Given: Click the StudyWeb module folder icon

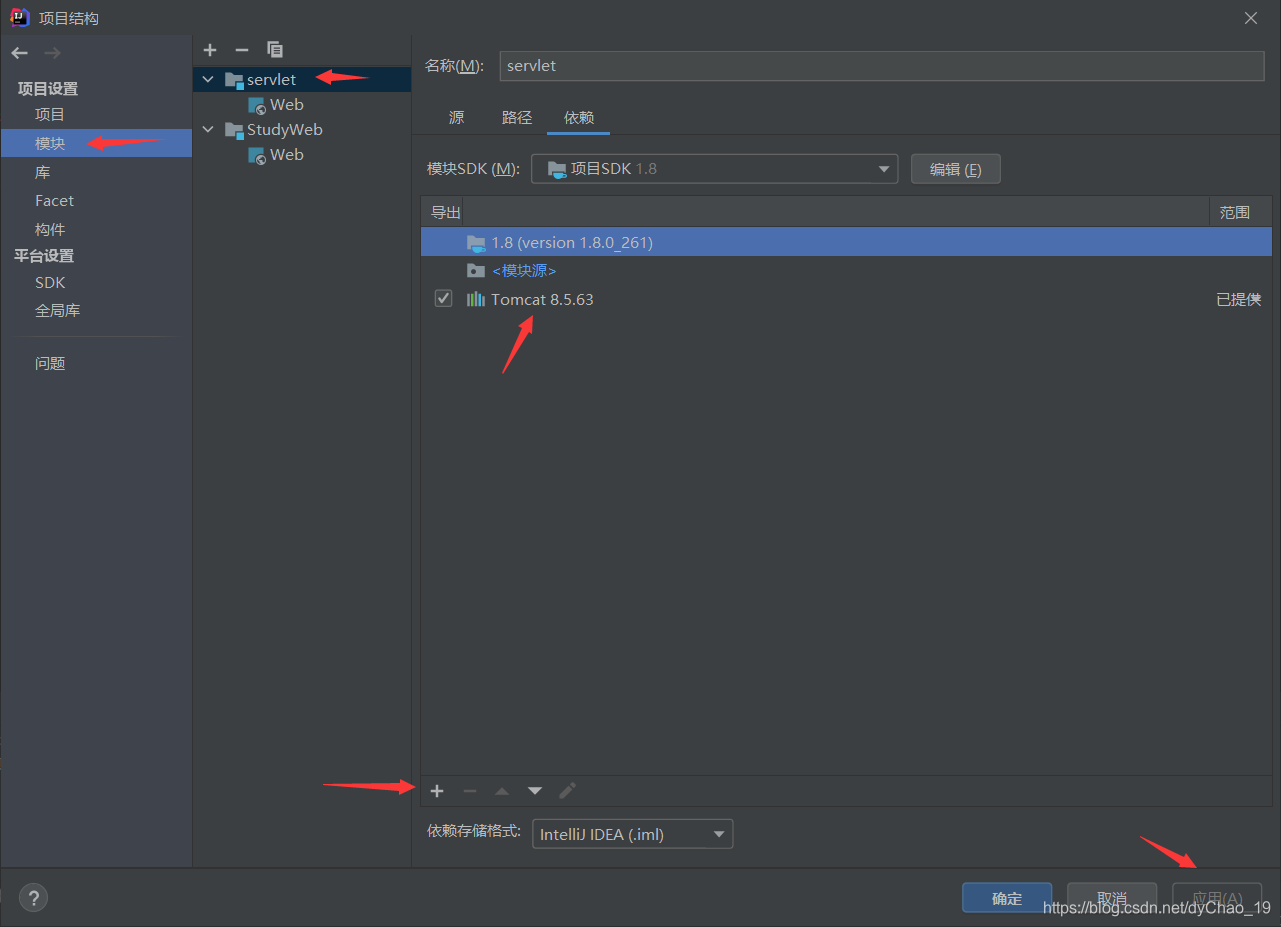Looking at the screenshot, I should click(x=234, y=130).
